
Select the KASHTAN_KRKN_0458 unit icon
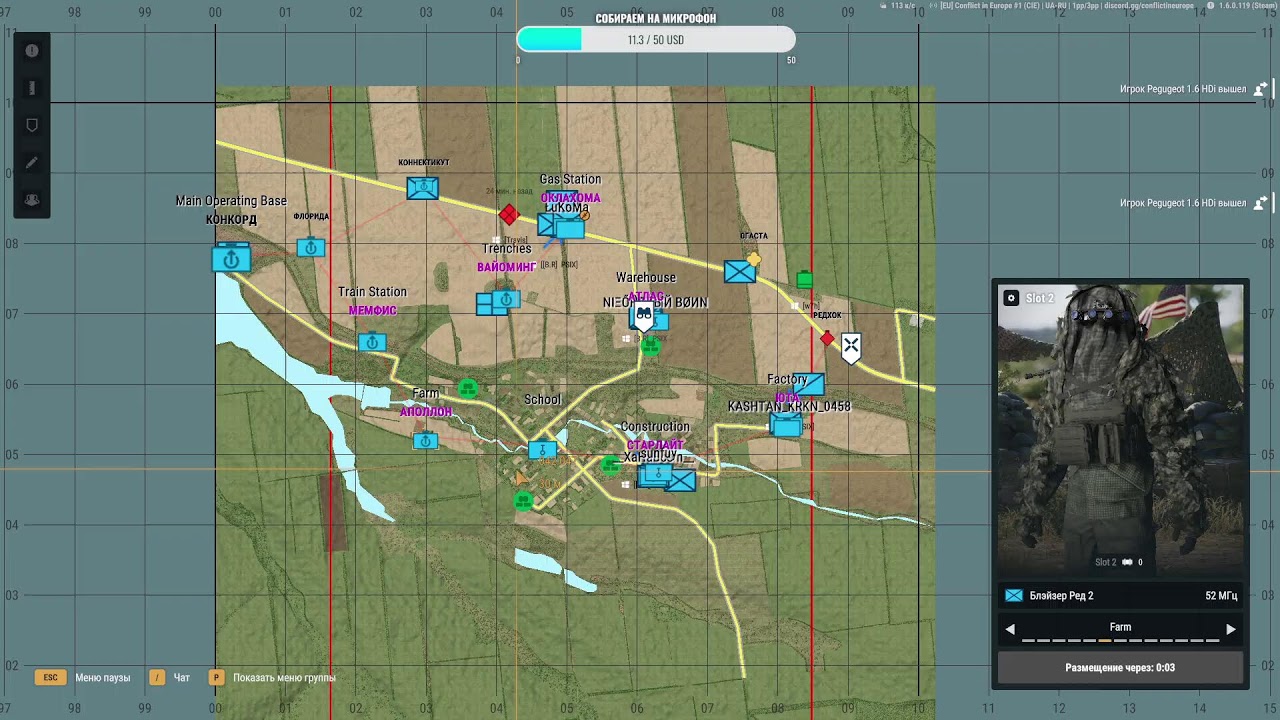tap(786, 425)
